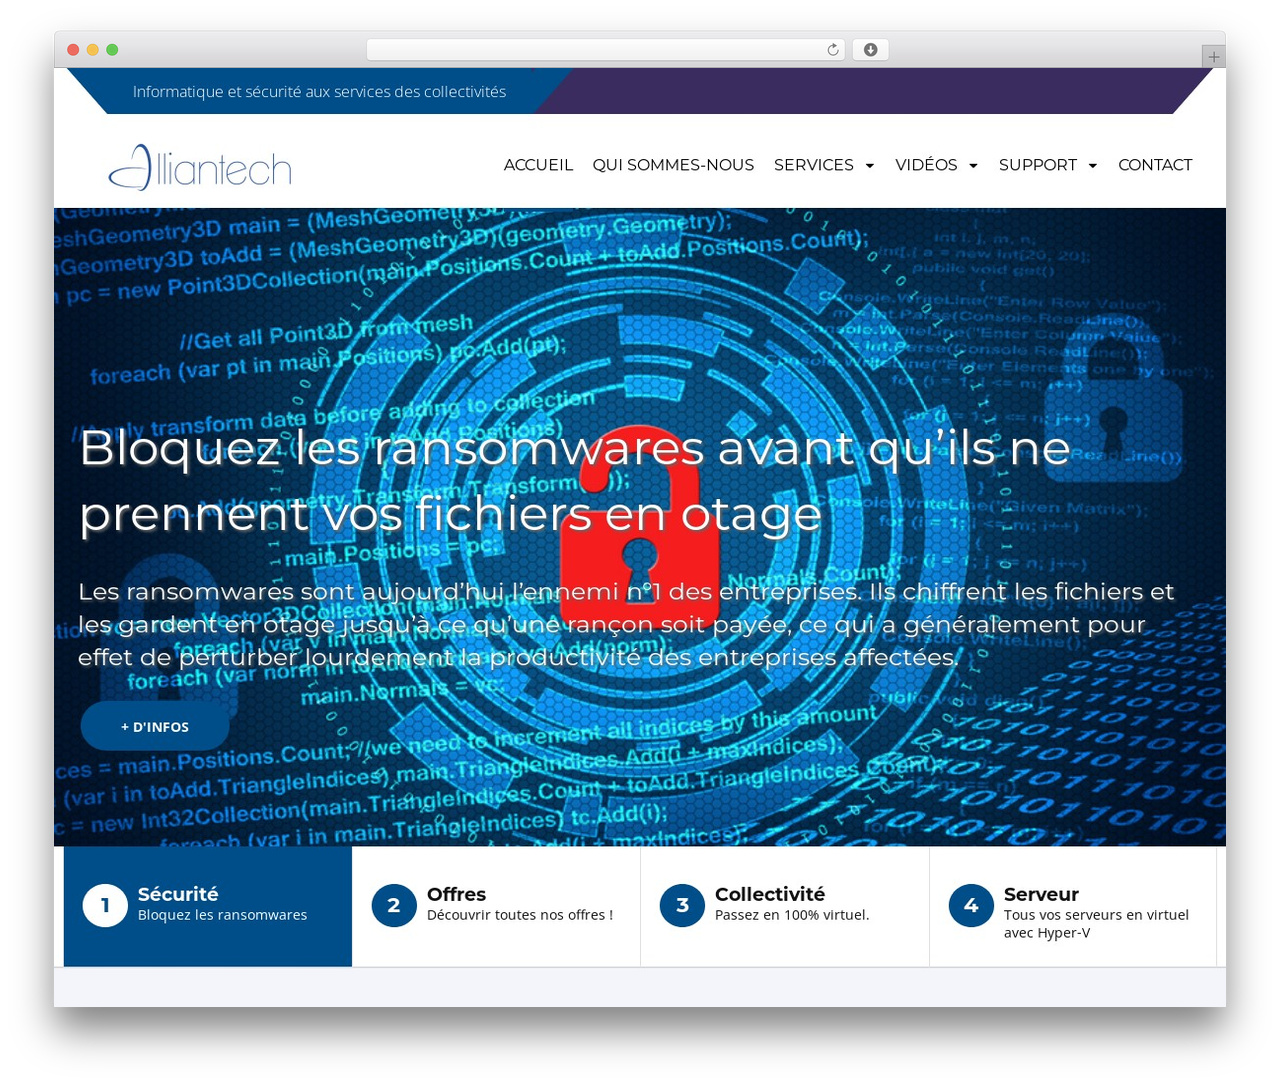Select the number 1 circle for Sécurité

105,905
